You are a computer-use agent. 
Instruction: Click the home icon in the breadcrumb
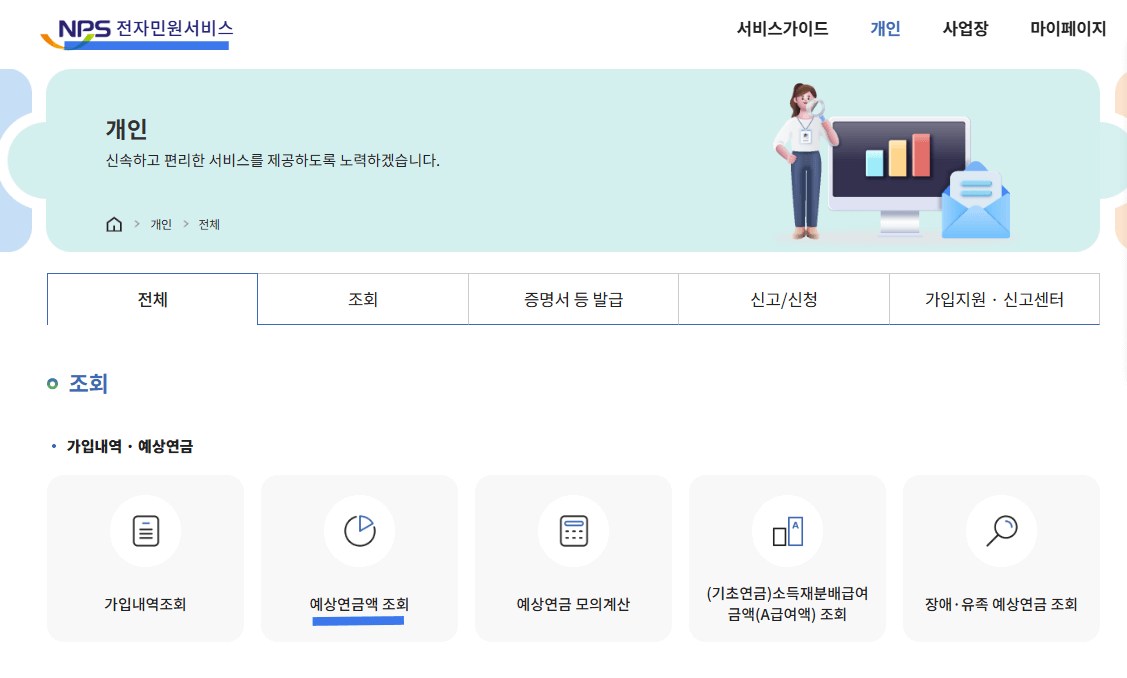[114, 224]
